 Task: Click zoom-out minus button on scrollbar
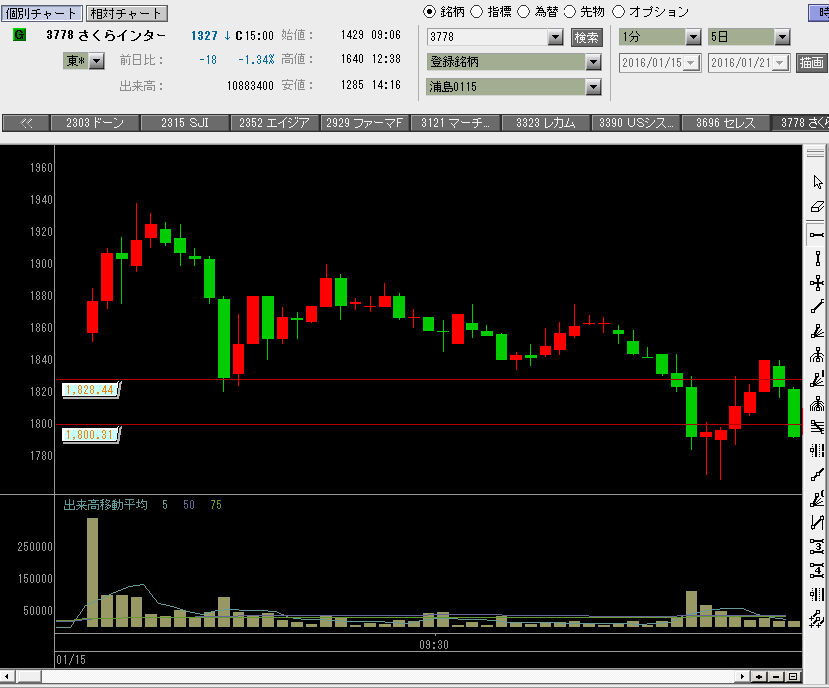tap(776, 676)
